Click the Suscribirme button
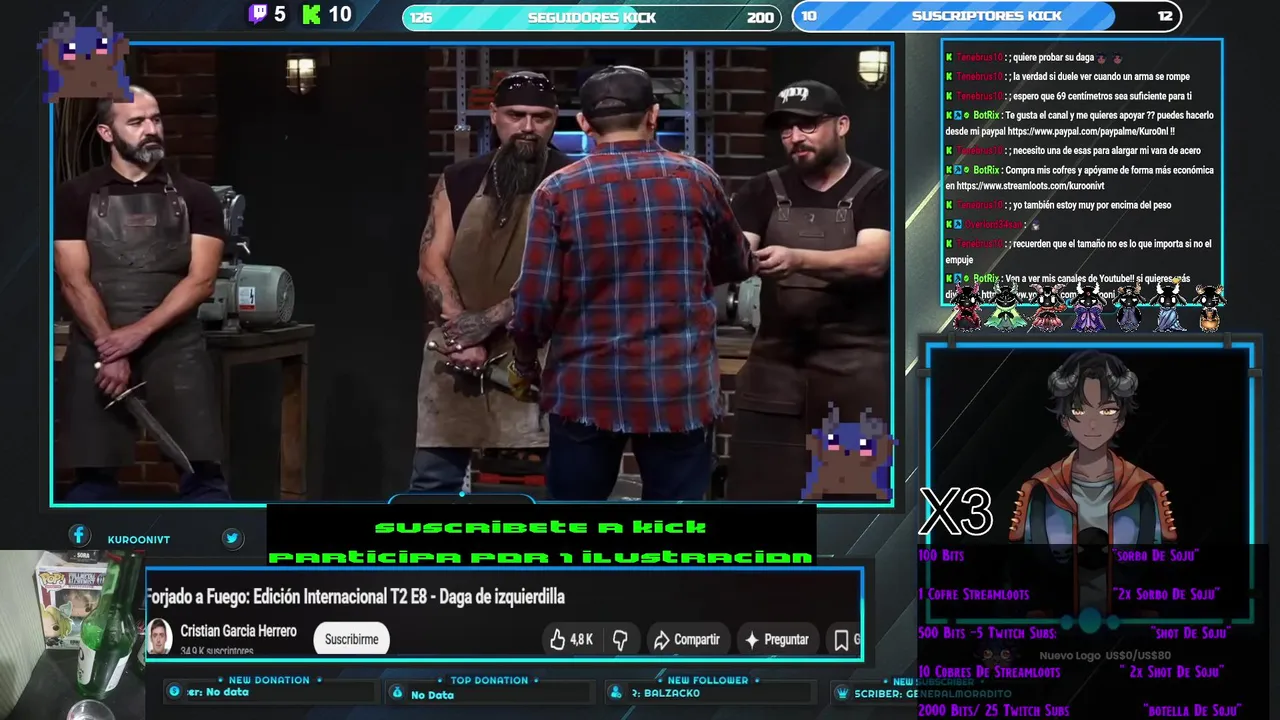 (351, 639)
